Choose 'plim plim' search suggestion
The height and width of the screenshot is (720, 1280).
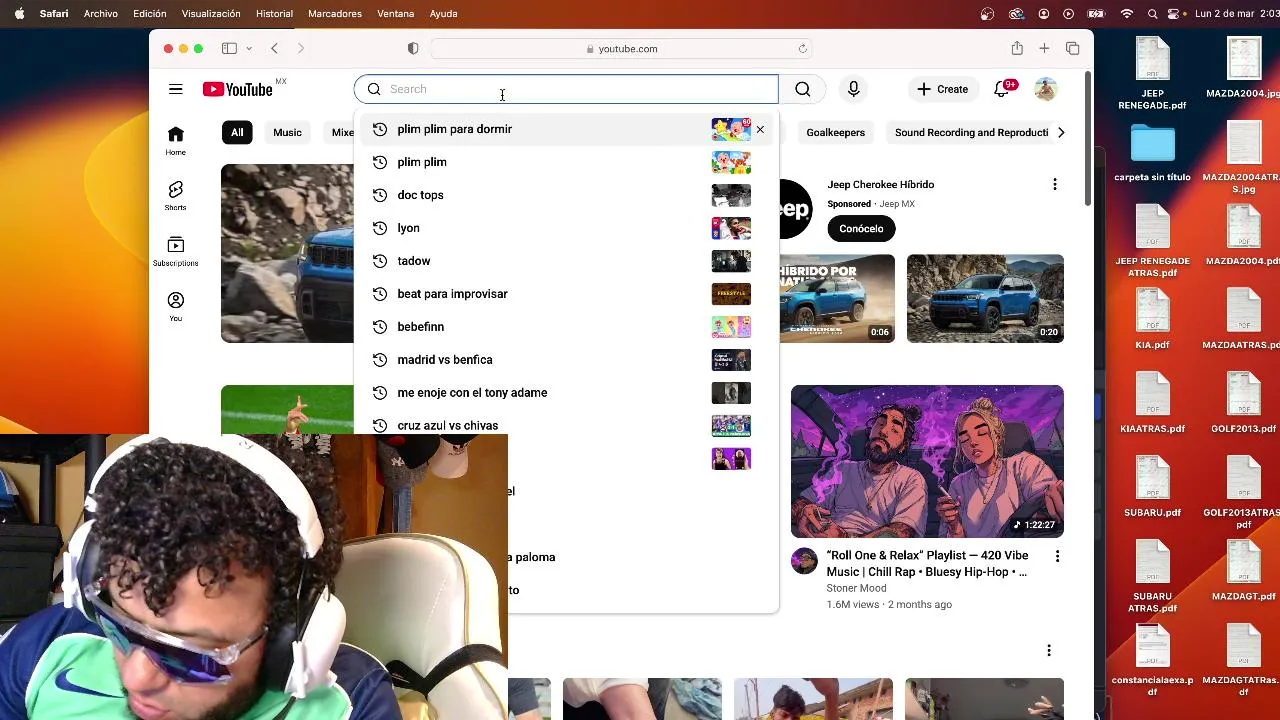[x=565, y=162]
